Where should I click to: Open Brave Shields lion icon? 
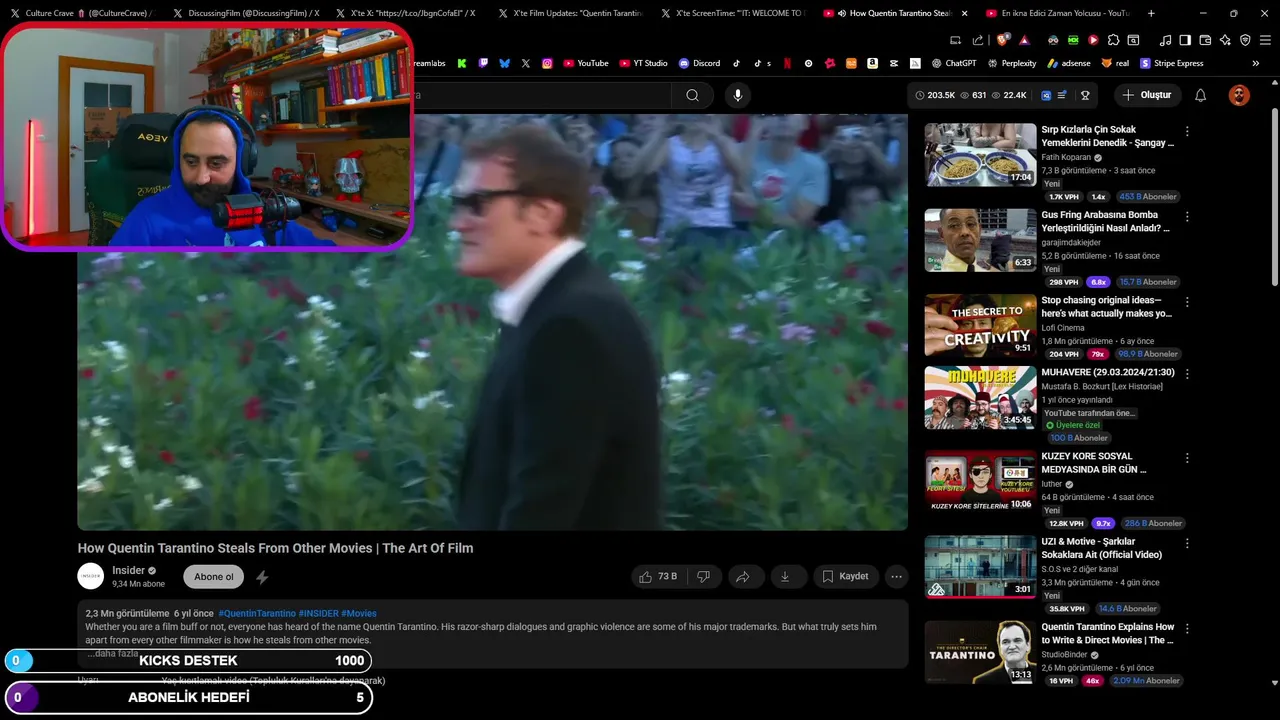(x=1003, y=40)
